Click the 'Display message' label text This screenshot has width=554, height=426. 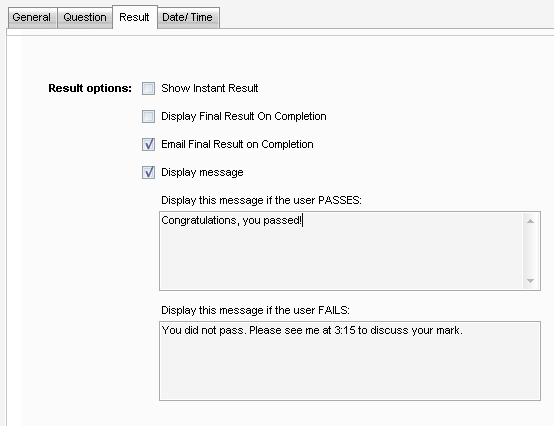(x=202, y=172)
